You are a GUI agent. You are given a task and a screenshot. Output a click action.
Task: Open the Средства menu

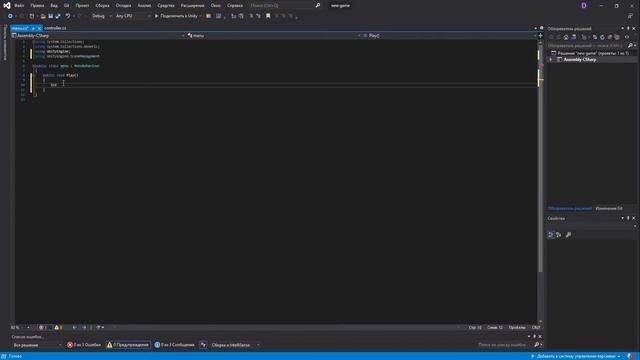pos(166,6)
